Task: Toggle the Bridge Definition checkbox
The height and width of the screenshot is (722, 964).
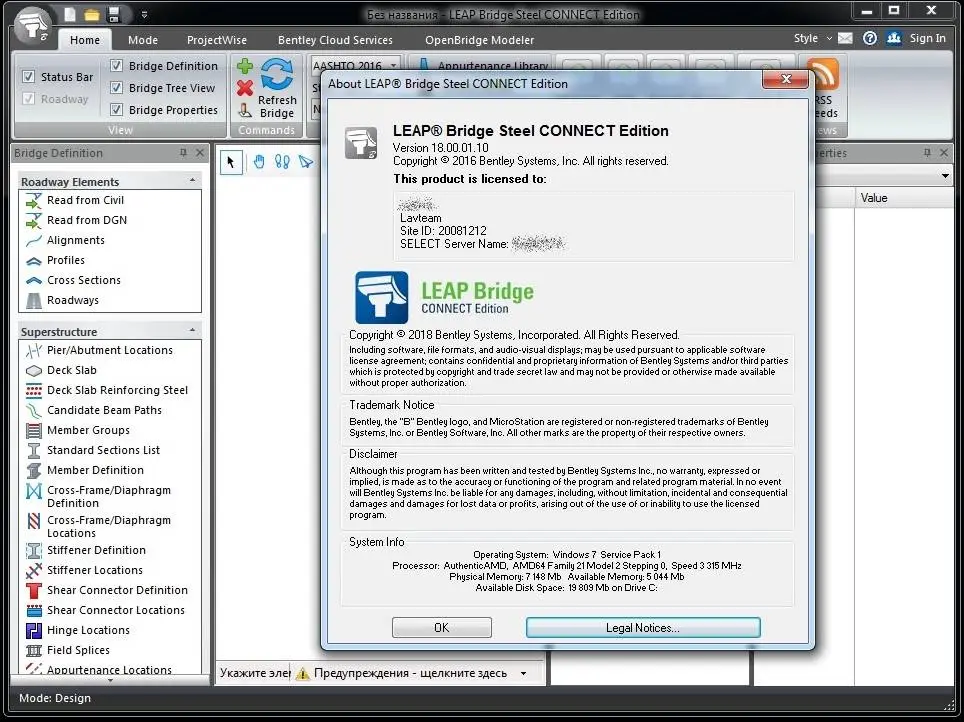Action: click(116, 66)
